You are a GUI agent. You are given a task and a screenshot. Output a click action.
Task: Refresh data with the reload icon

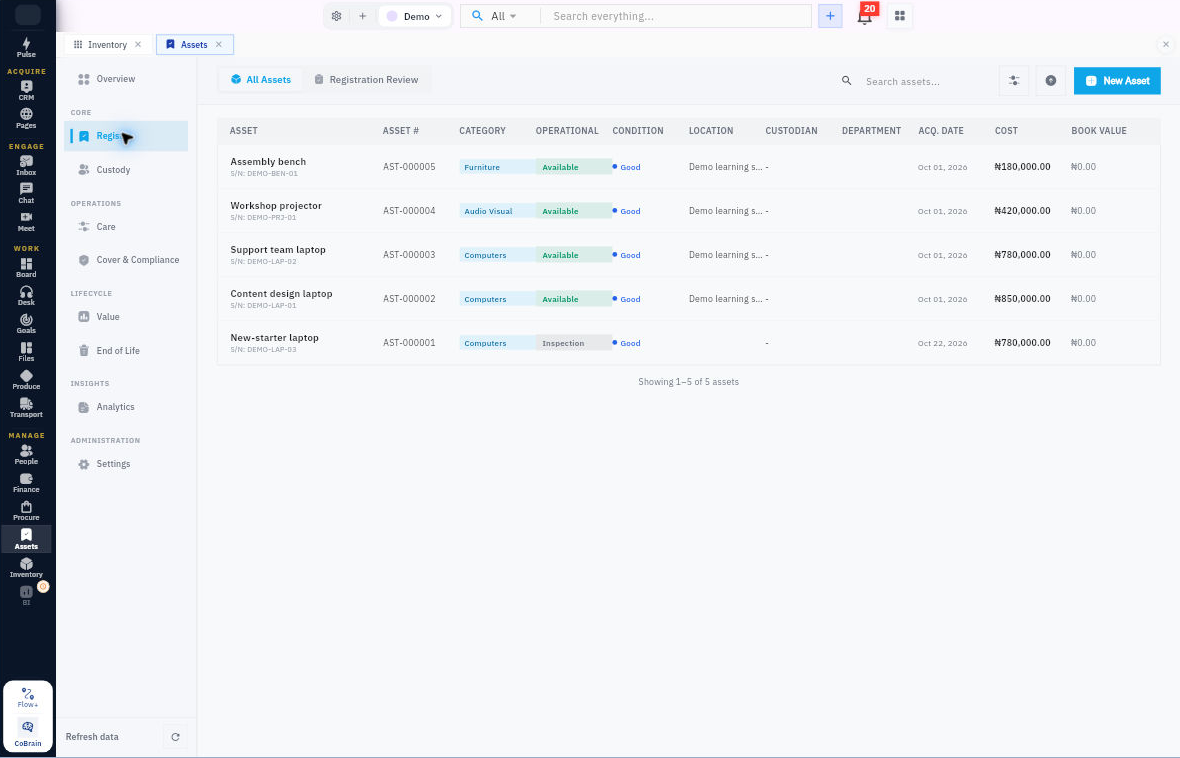(175, 737)
